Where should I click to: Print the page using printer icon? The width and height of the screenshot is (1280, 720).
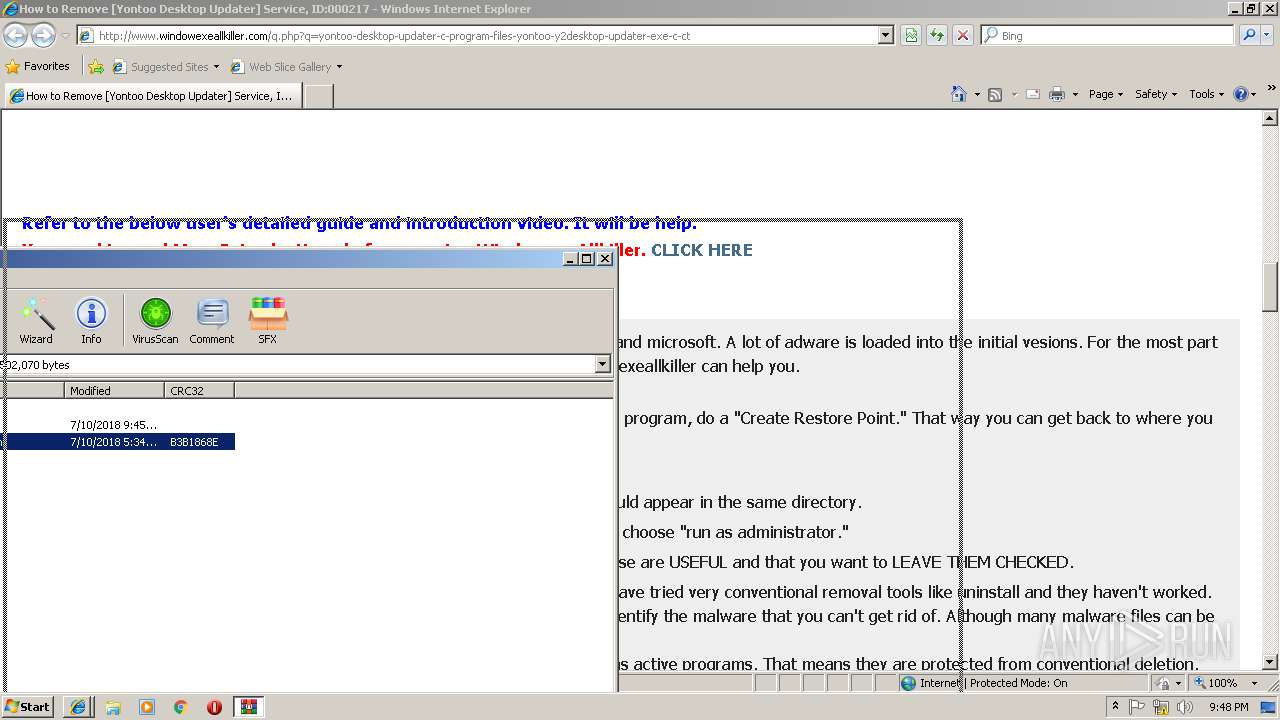coord(1057,94)
